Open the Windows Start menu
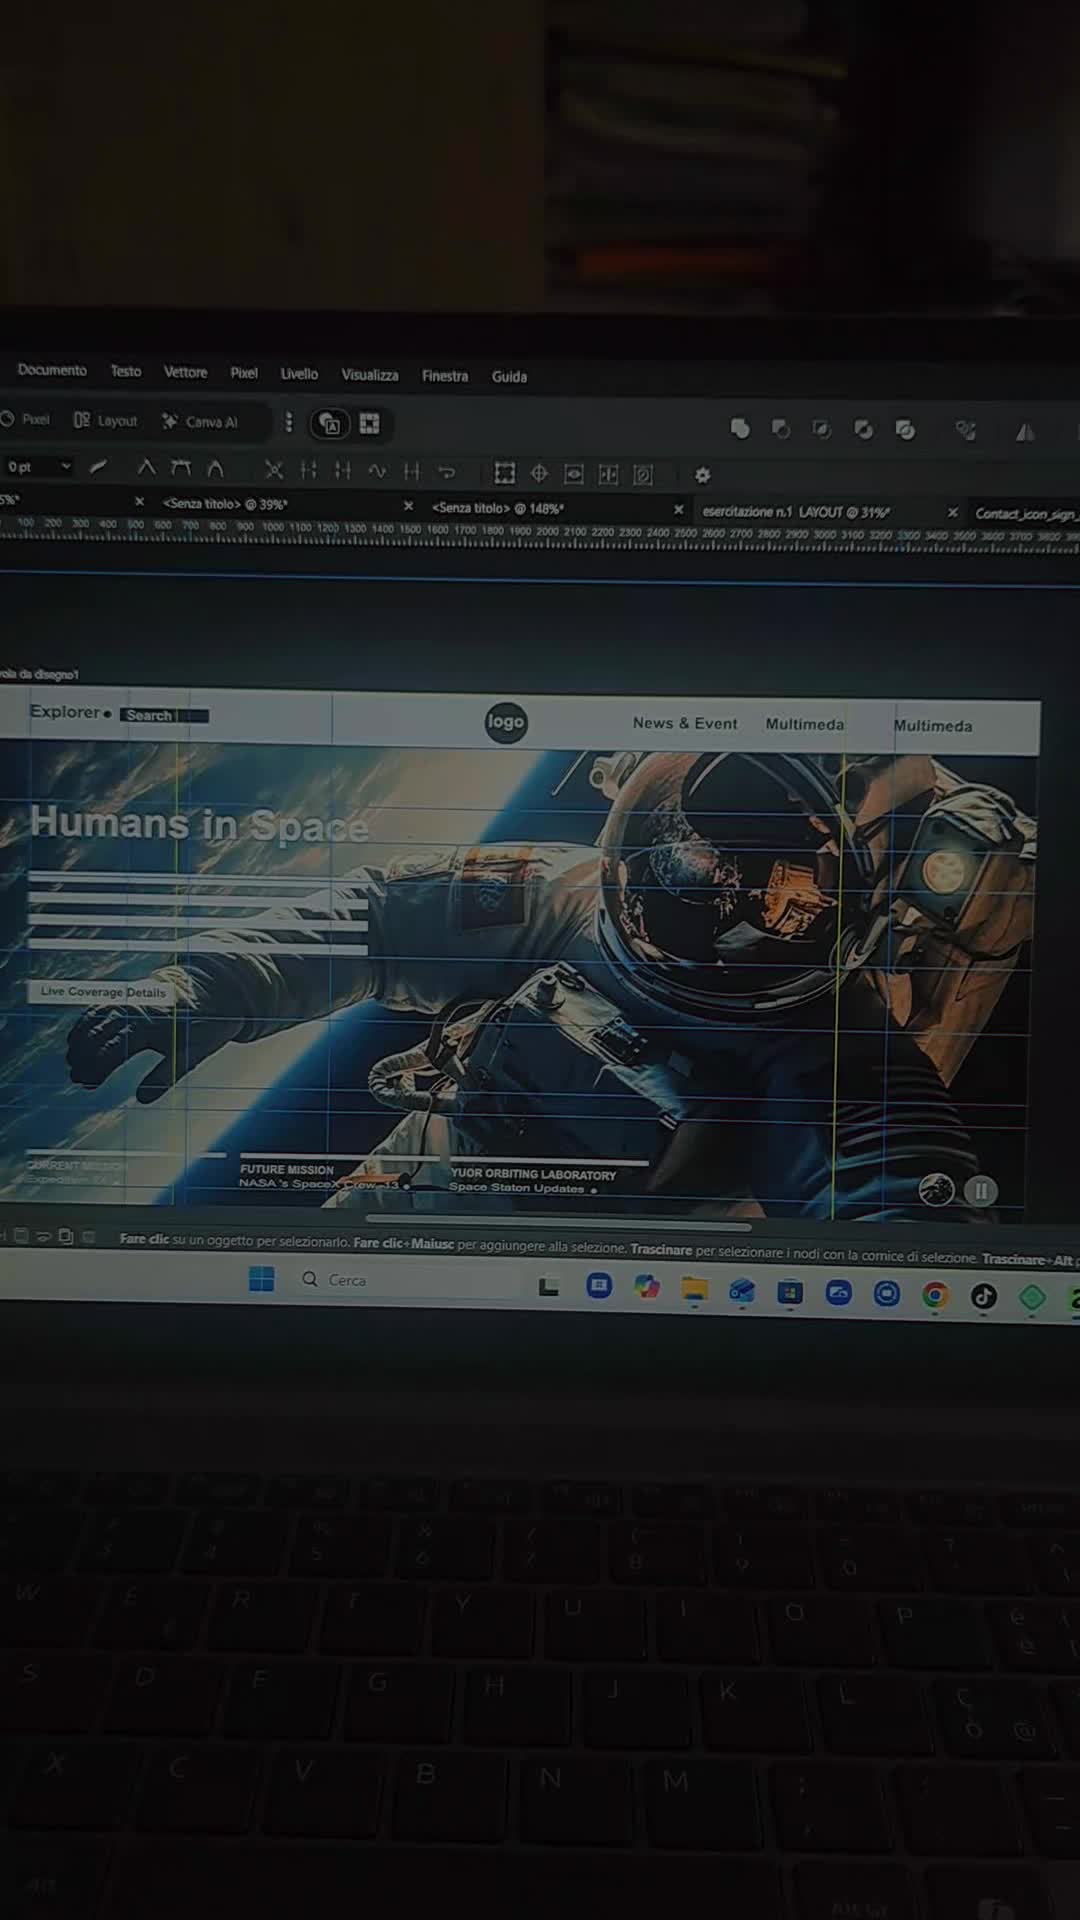Image resolution: width=1080 pixels, height=1920 pixels. (262, 1279)
